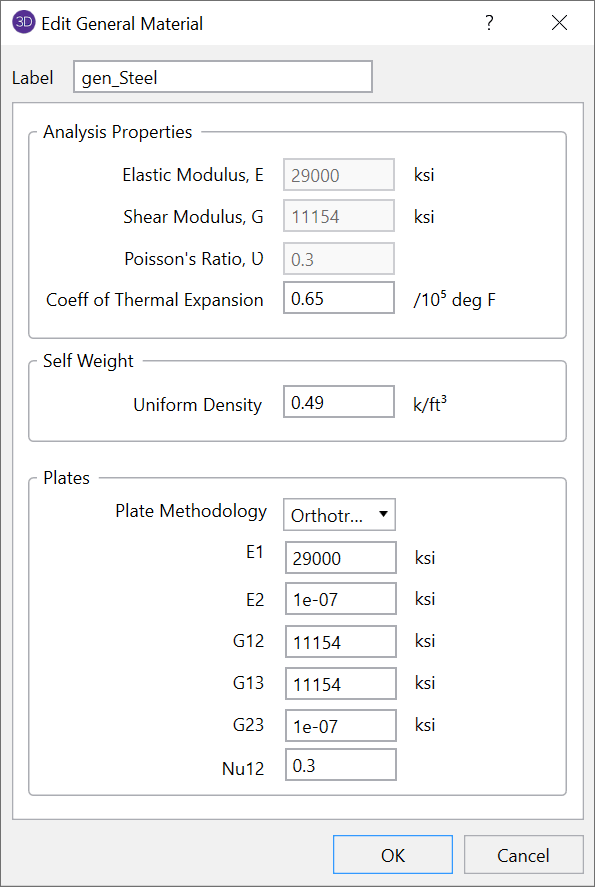
Task: Click the Analysis Properties group header
Action: click(117, 132)
